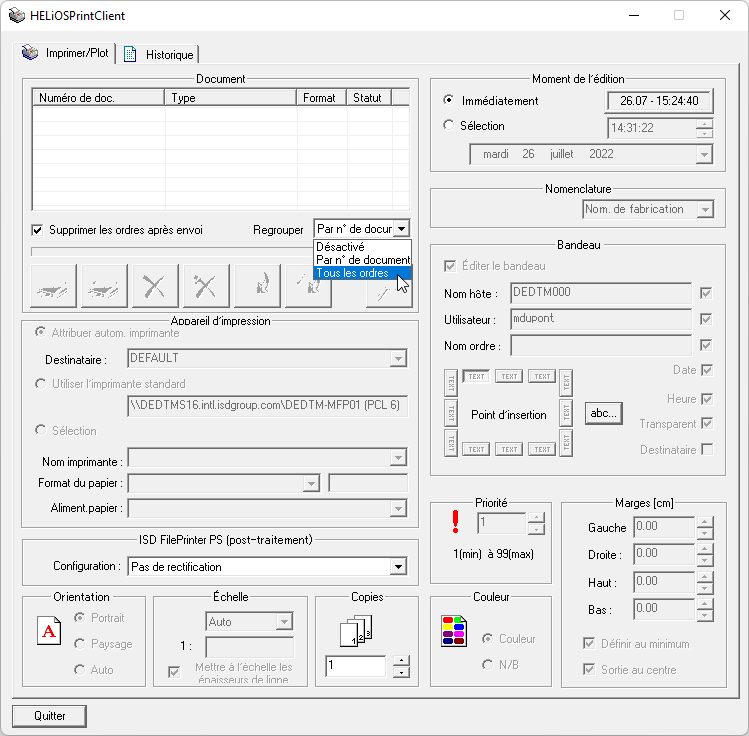The image size is (749, 736).
Task: Click the stacked pages Copies icon
Action: [356, 630]
